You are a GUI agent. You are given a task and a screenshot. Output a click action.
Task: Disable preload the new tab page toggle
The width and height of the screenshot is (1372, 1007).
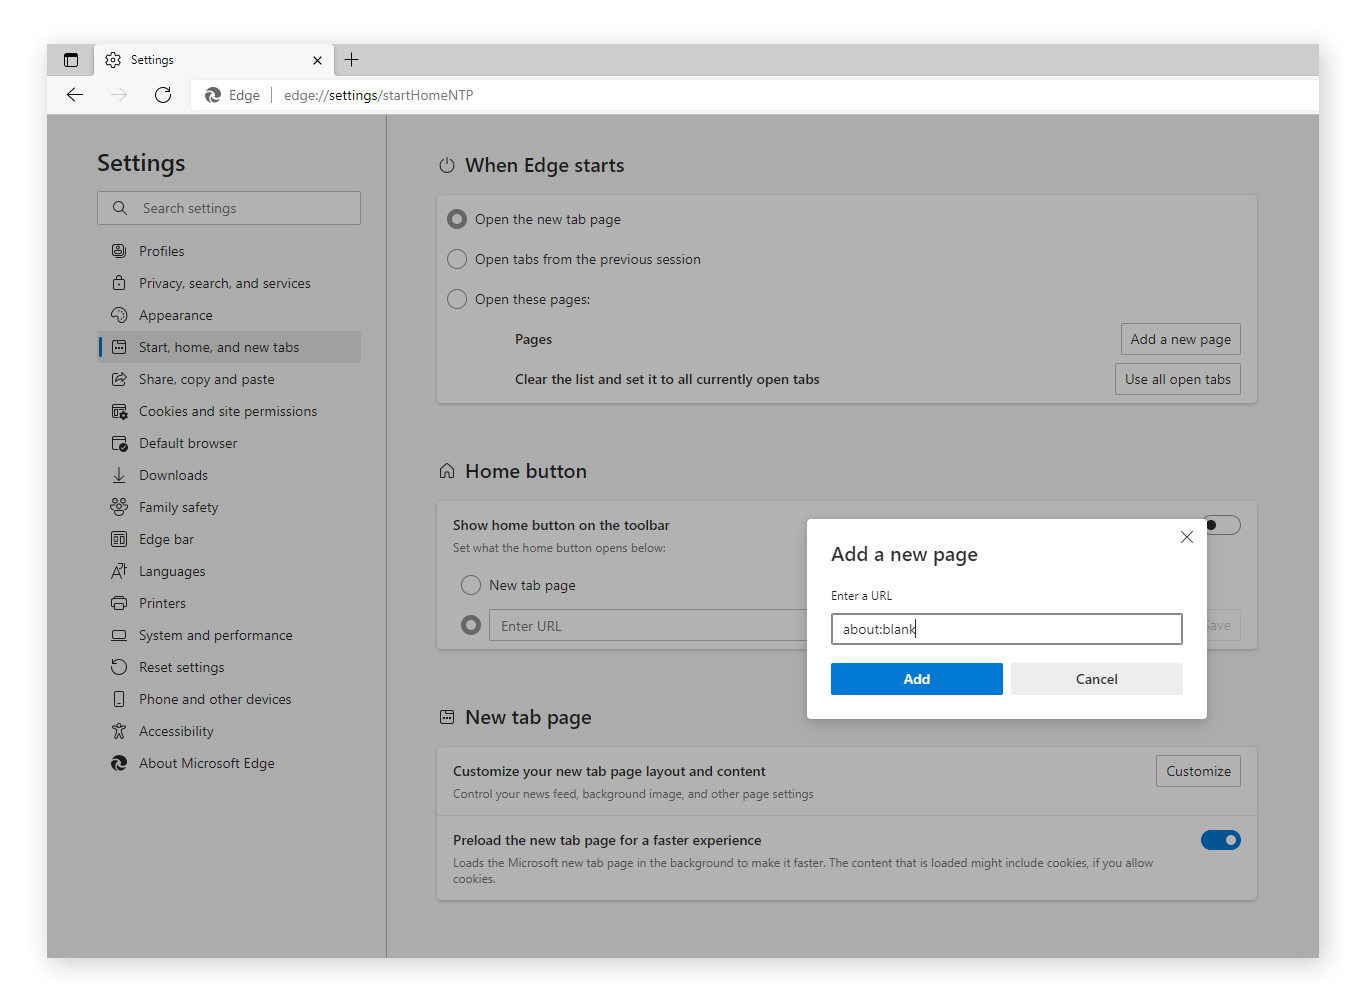coord(1220,840)
